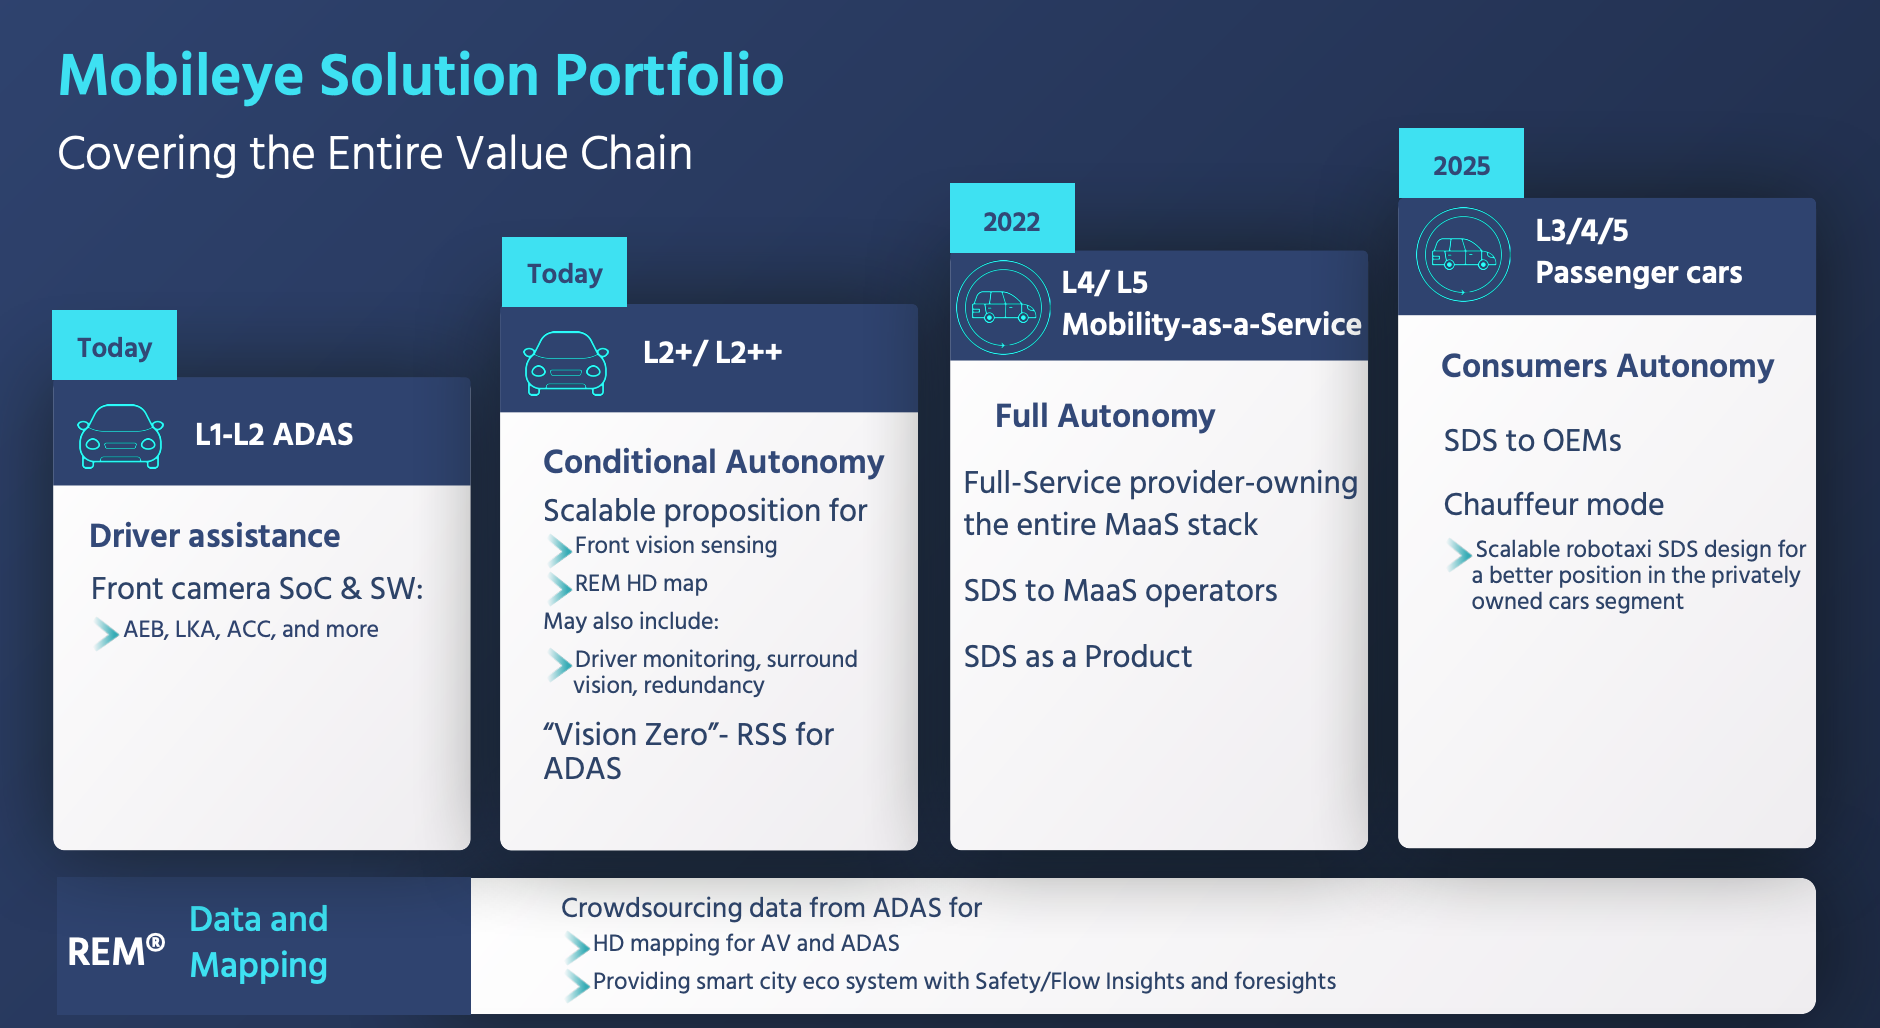Select the 2025 tab label
The height and width of the screenshot is (1028, 1880).
click(x=1461, y=163)
